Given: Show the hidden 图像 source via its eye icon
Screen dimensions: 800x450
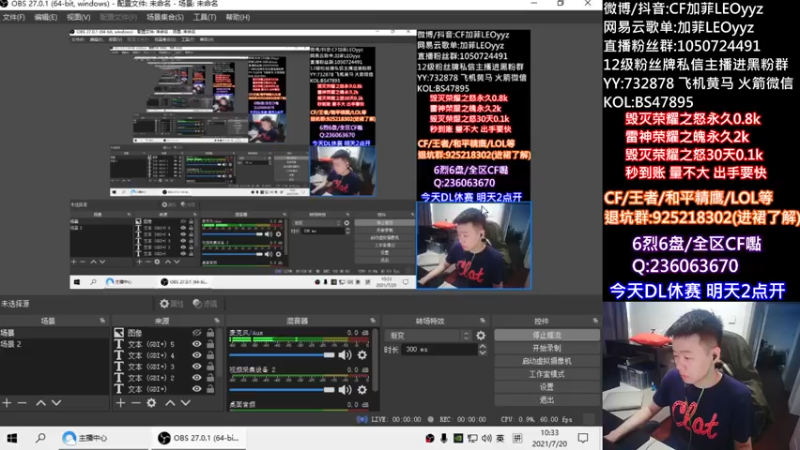Looking at the screenshot, I should pyautogui.click(x=196, y=333).
